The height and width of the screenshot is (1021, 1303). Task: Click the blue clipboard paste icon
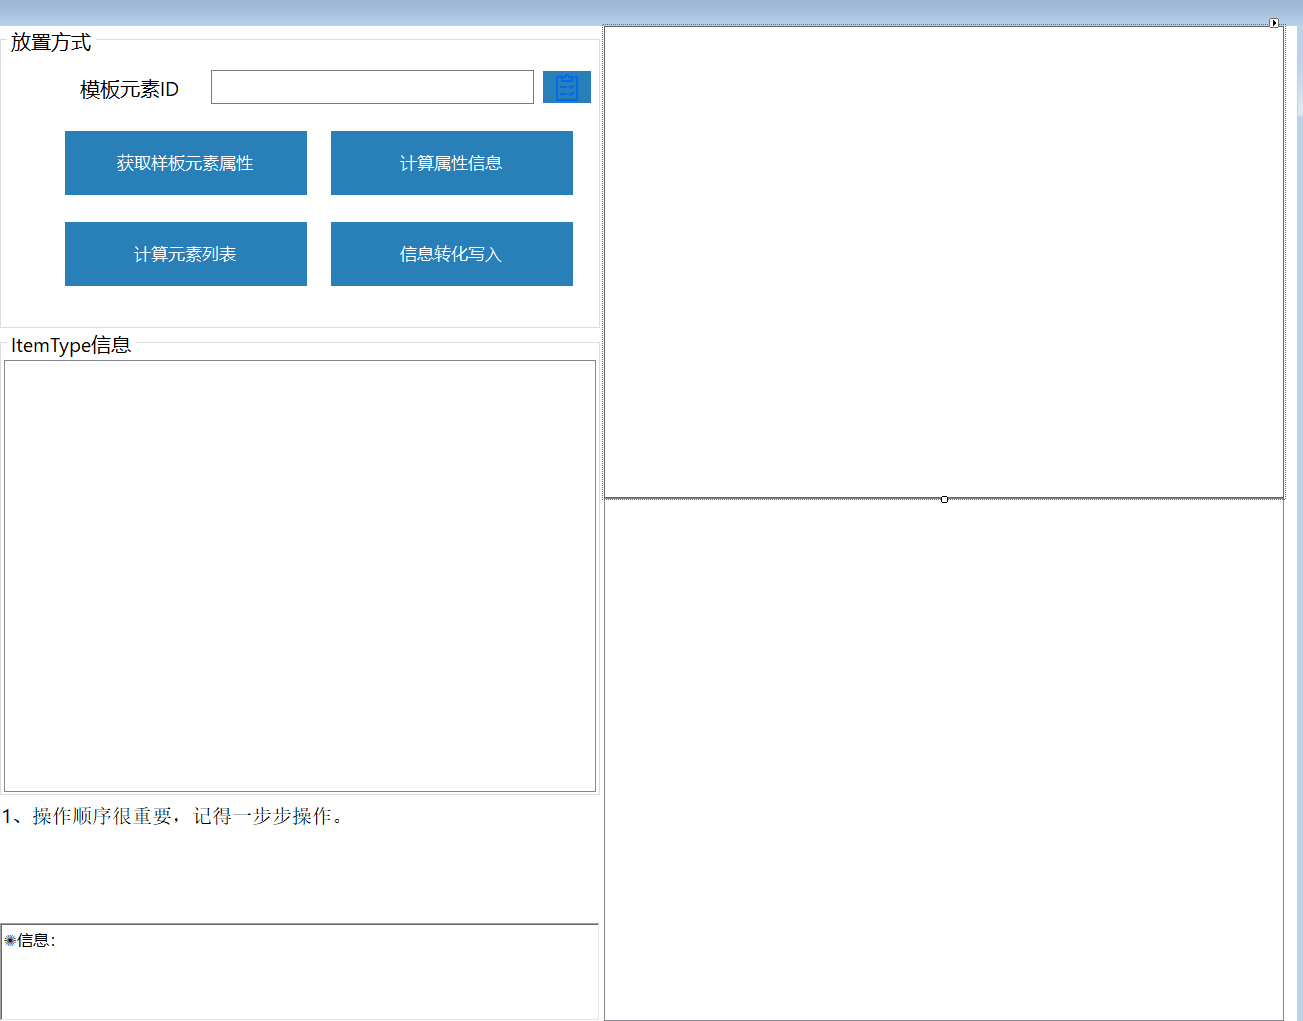(x=566, y=87)
